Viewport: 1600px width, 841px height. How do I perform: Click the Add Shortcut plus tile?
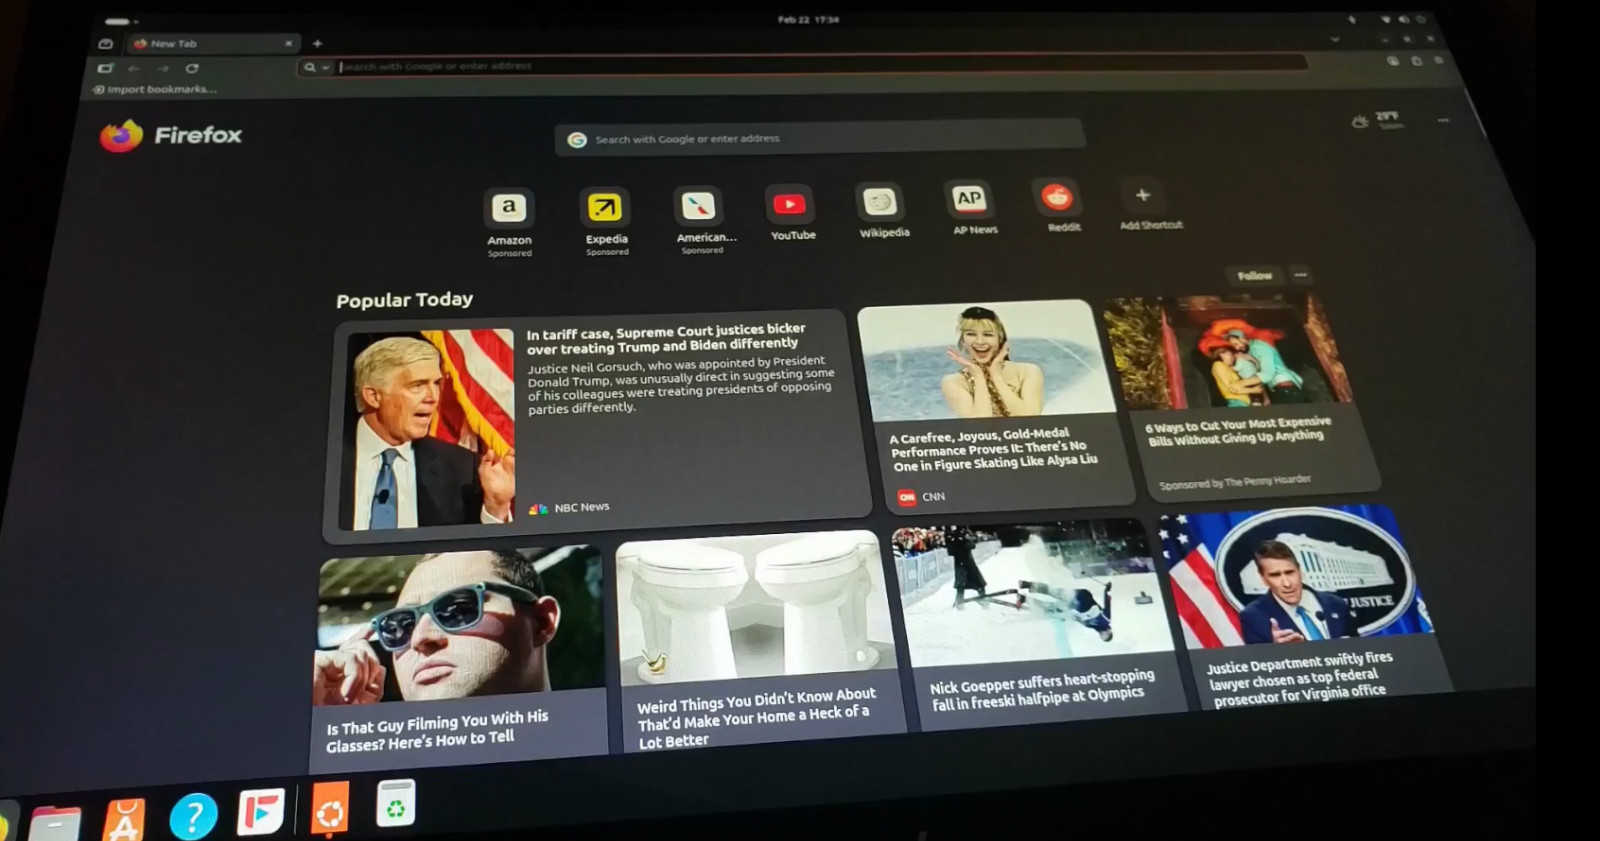(1148, 204)
